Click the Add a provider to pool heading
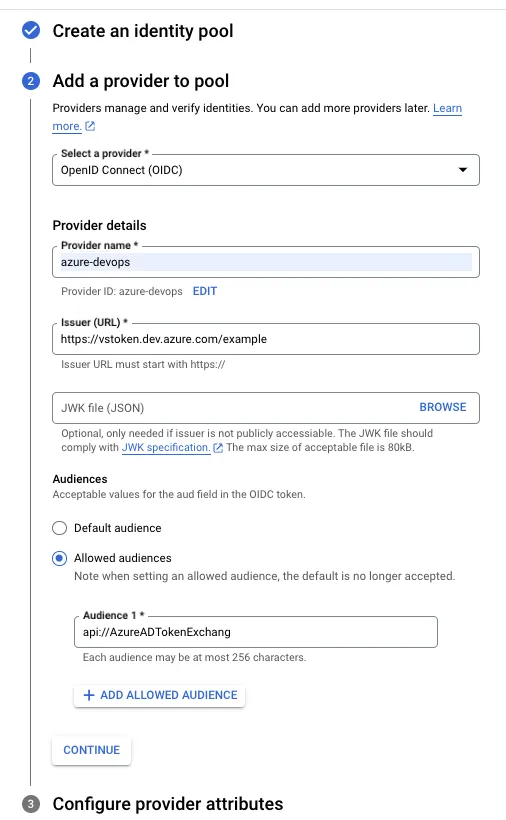This screenshot has height=820, width=506. (x=141, y=81)
